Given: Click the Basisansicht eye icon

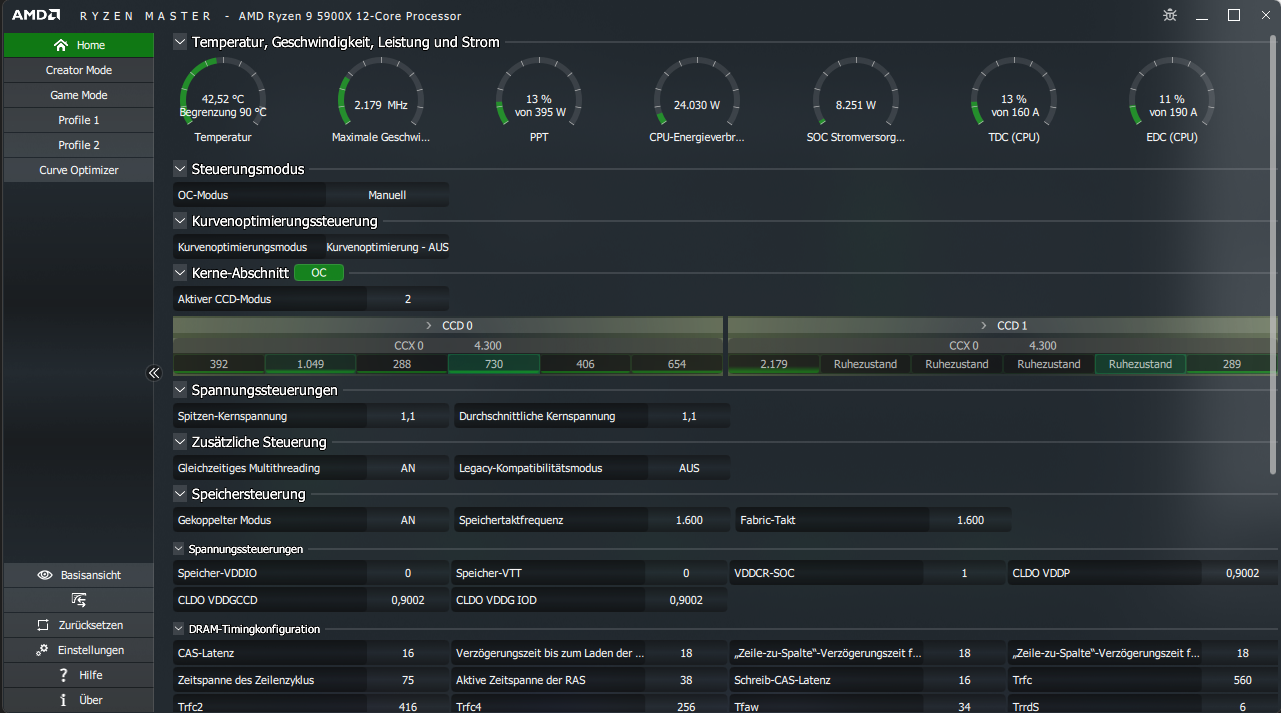Looking at the screenshot, I should pyautogui.click(x=44, y=575).
